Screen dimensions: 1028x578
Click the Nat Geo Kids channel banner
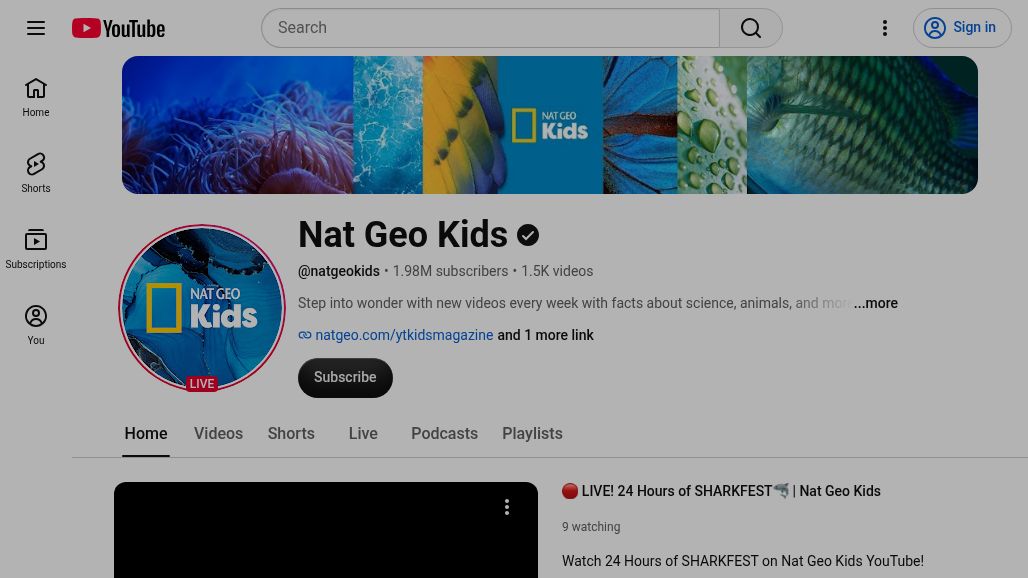[x=549, y=125]
